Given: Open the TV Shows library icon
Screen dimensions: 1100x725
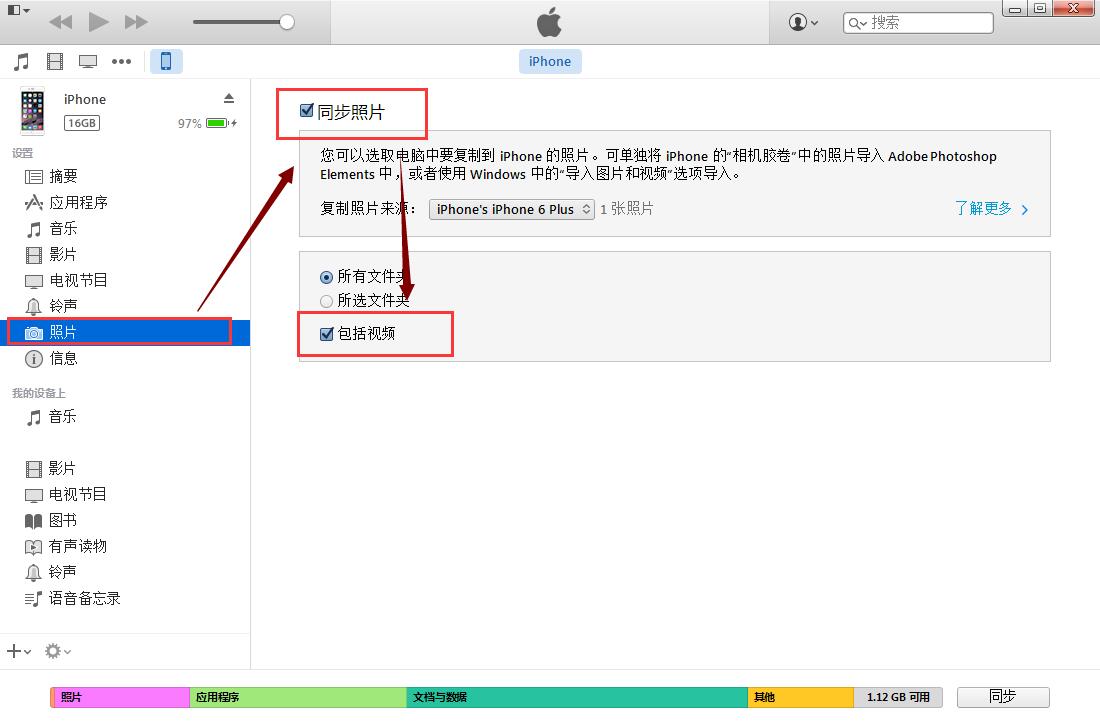Looking at the screenshot, I should (88, 62).
